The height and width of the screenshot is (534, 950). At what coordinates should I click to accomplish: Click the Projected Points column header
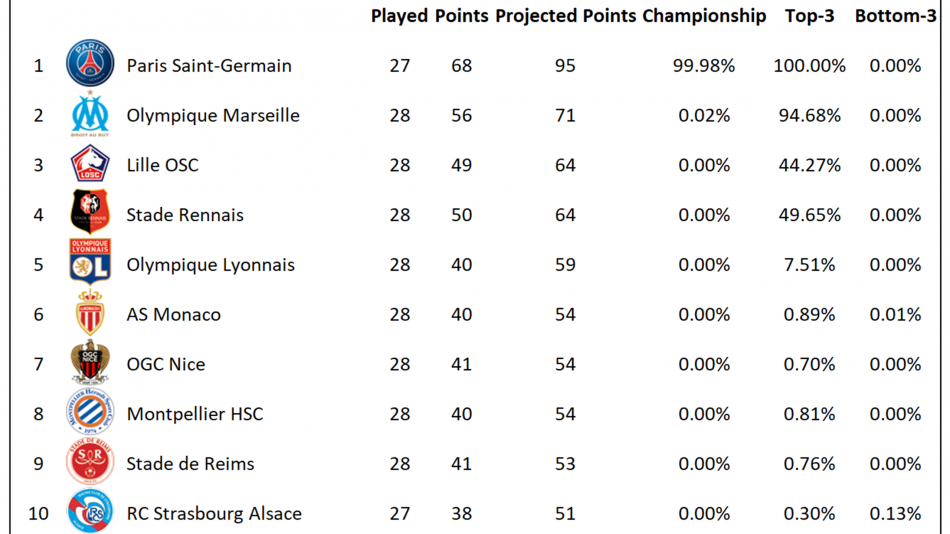click(x=565, y=16)
